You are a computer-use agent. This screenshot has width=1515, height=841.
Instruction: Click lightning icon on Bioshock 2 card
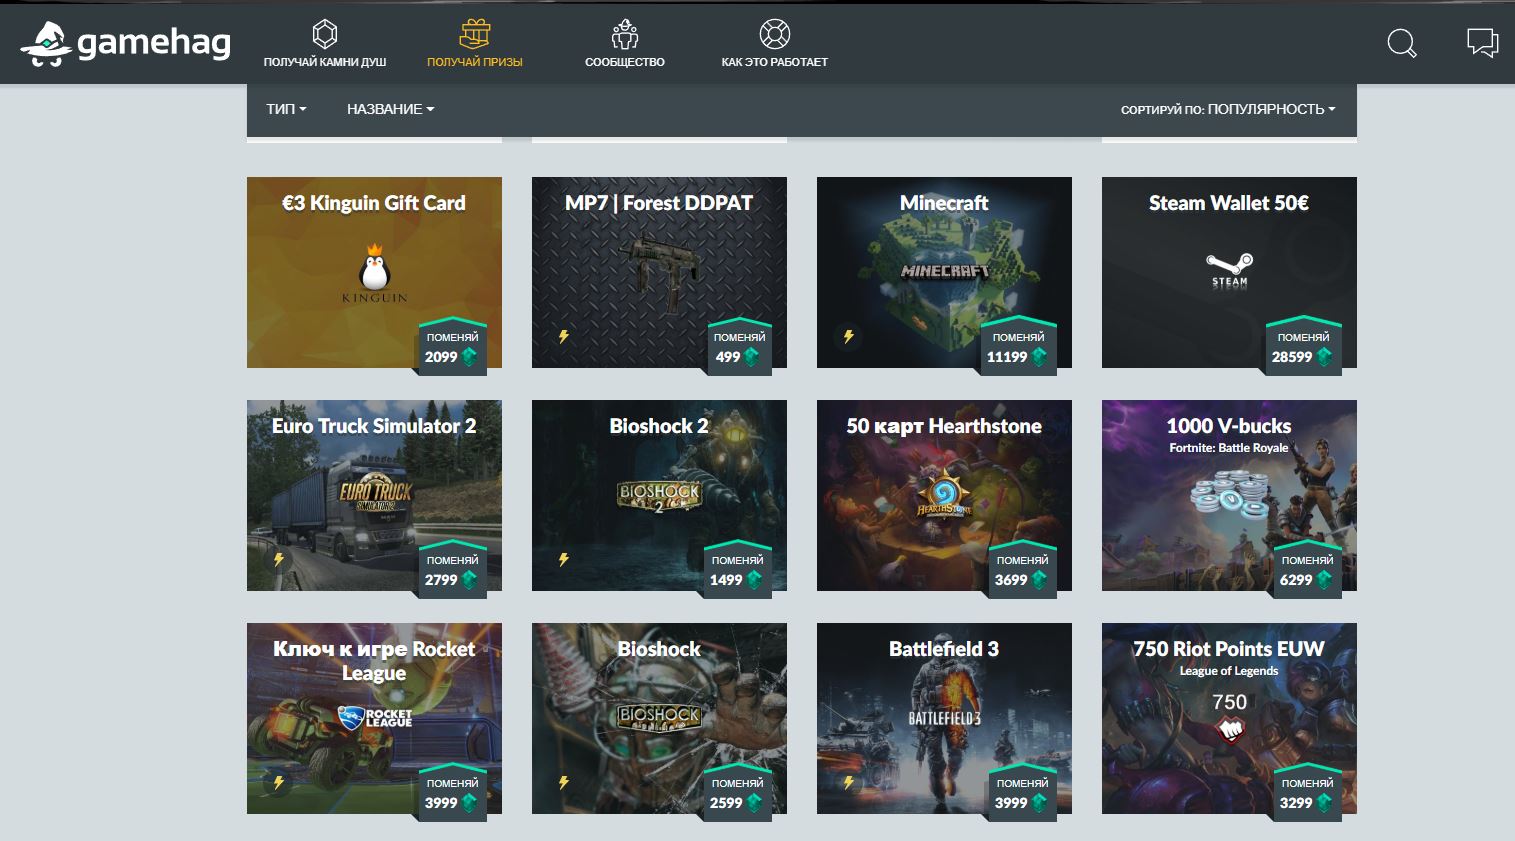click(564, 560)
